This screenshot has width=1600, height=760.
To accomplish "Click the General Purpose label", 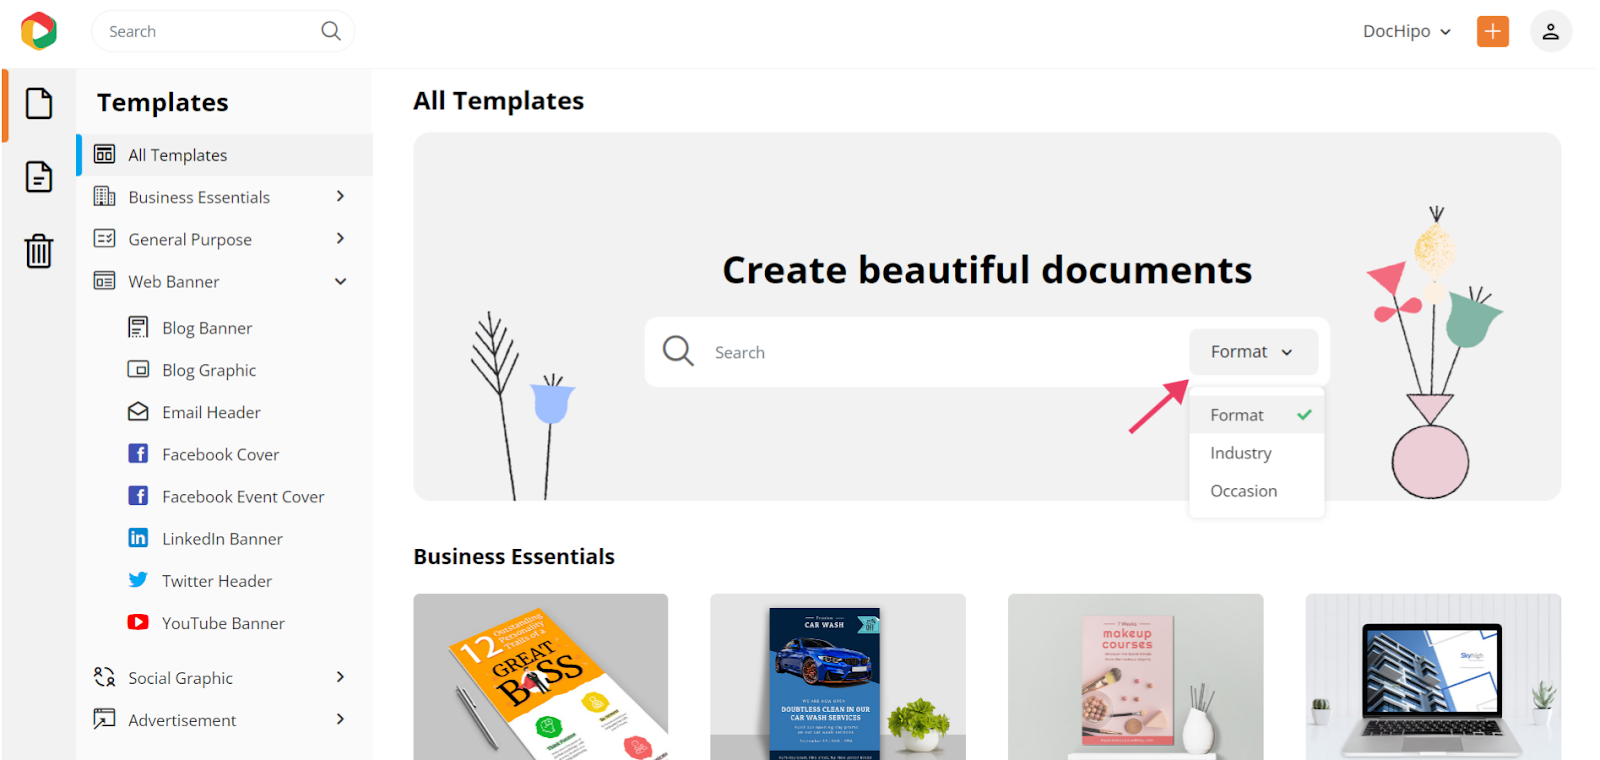I will [190, 239].
